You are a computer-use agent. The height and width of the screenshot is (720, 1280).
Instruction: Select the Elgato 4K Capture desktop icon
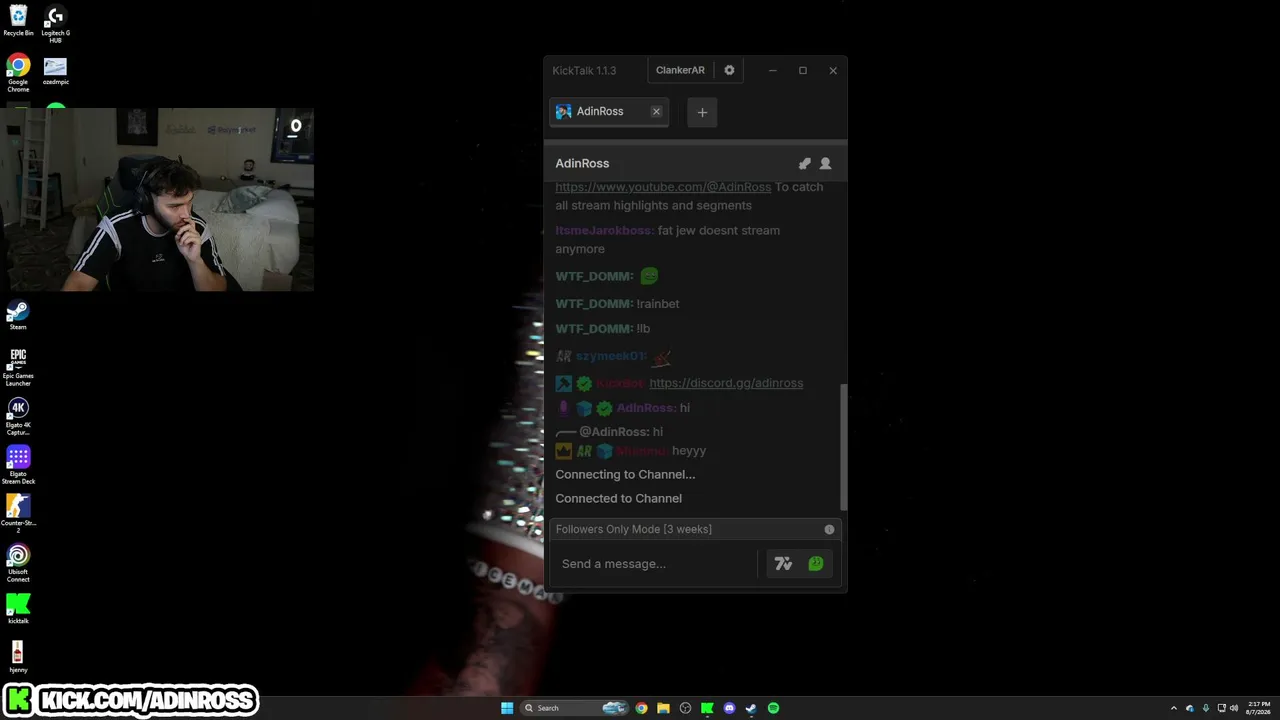[18, 417]
